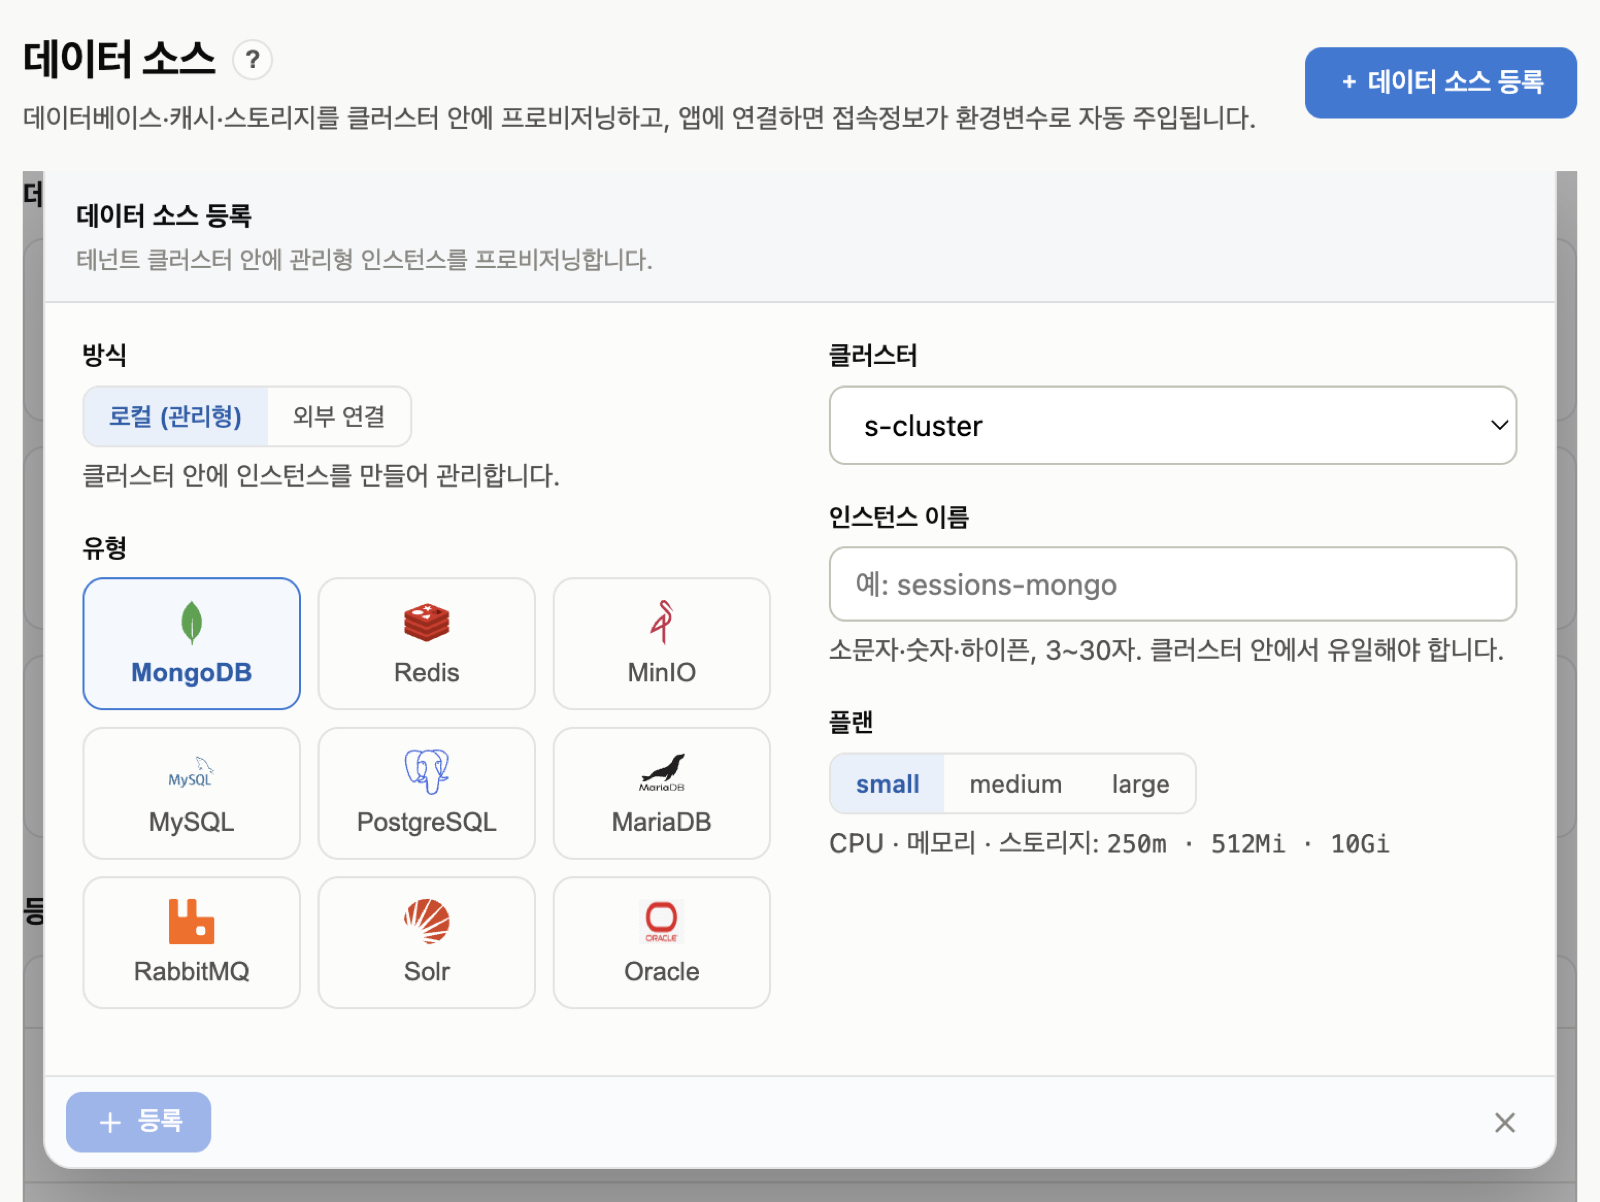Click the CPU · 메모리 · 스토리지 spec text
Viewport: 1600px width, 1202px height.
(x=1109, y=843)
